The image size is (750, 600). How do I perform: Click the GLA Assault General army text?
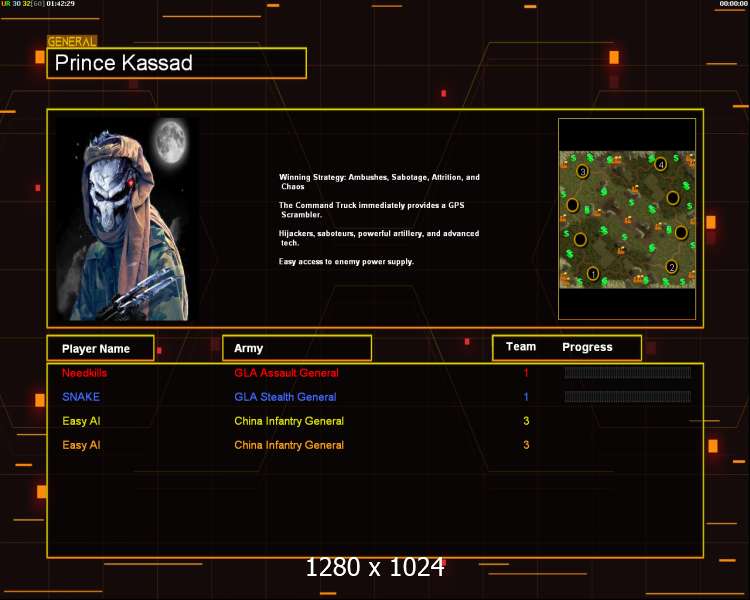click(286, 373)
